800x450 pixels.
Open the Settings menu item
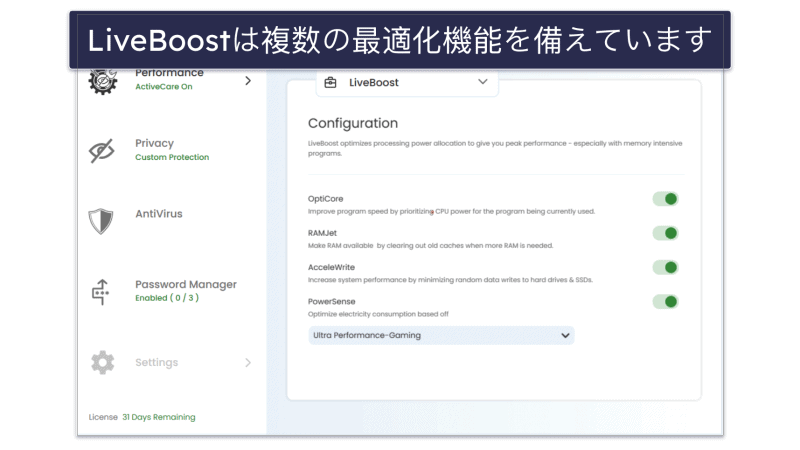click(x=157, y=362)
